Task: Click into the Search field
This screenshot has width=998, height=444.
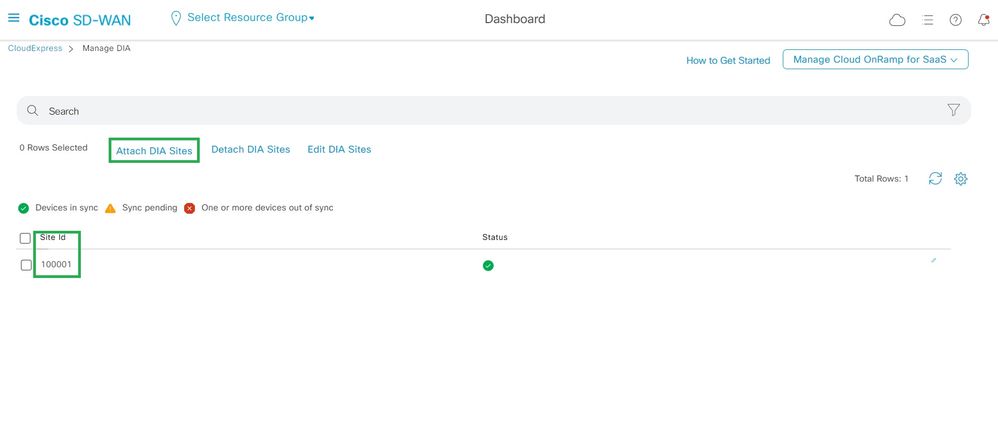Action: tap(480, 111)
